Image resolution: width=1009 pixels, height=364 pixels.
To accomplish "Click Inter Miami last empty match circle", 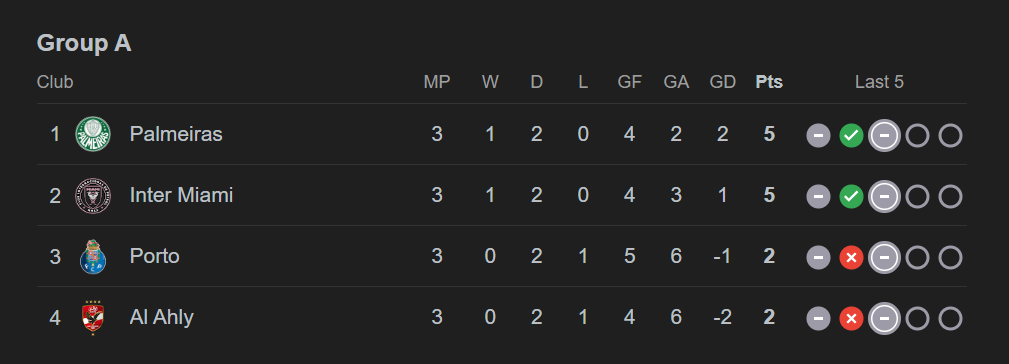I will 950,196.
